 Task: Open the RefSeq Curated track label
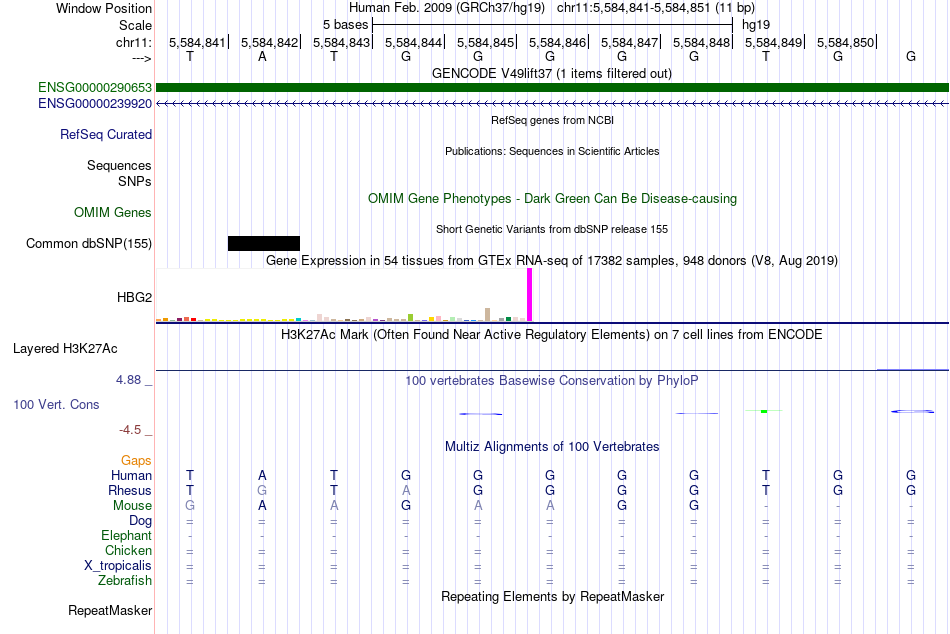105,135
